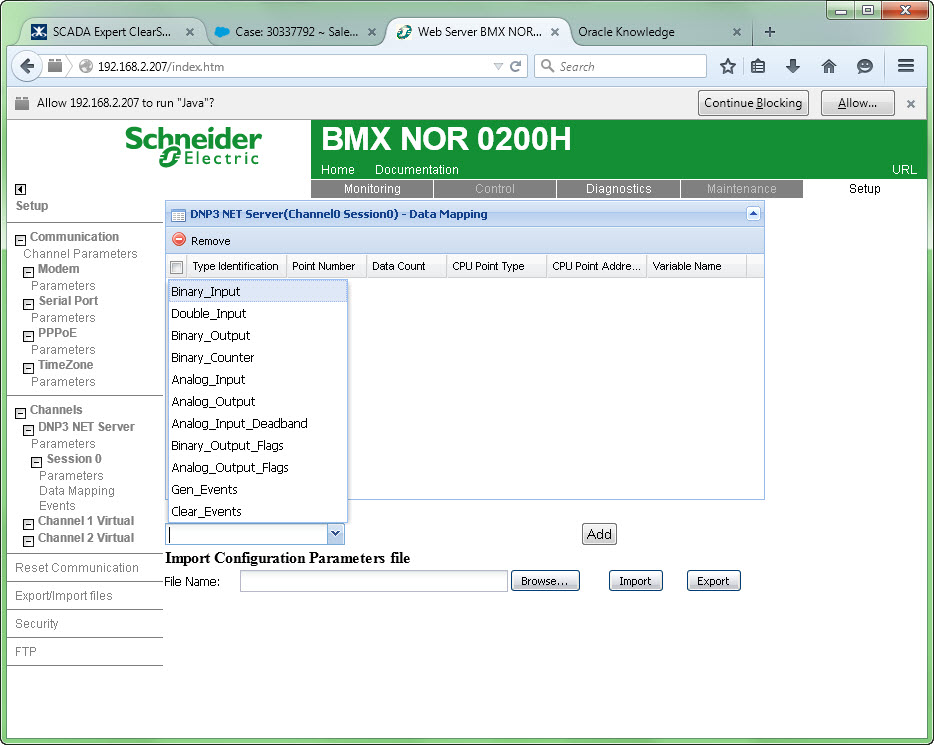Collapse the PPPoE tree node
Image resolution: width=934 pixels, height=745 pixels.
pos(28,336)
